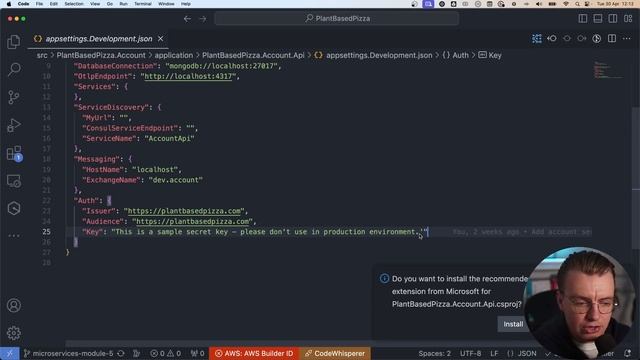Viewport: 640px width, 360px height.
Task: Show additional views ellipsis in activity bar
Action: point(14,236)
